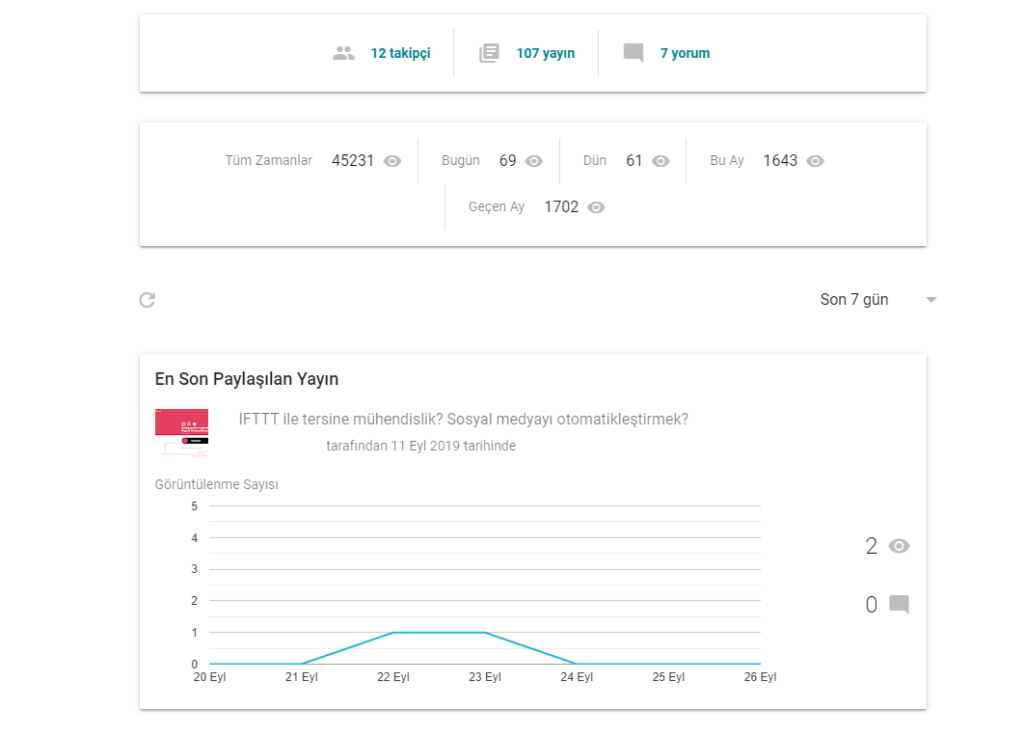Expand time range using dropdown arrow
1024x736 pixels.
point(931,300)
